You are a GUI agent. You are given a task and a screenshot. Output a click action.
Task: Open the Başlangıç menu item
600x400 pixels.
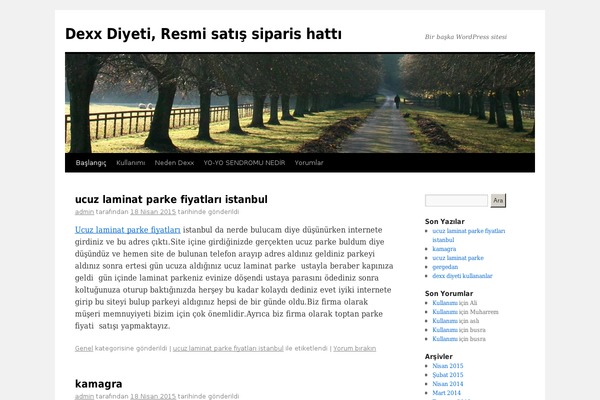coord(91,163)
